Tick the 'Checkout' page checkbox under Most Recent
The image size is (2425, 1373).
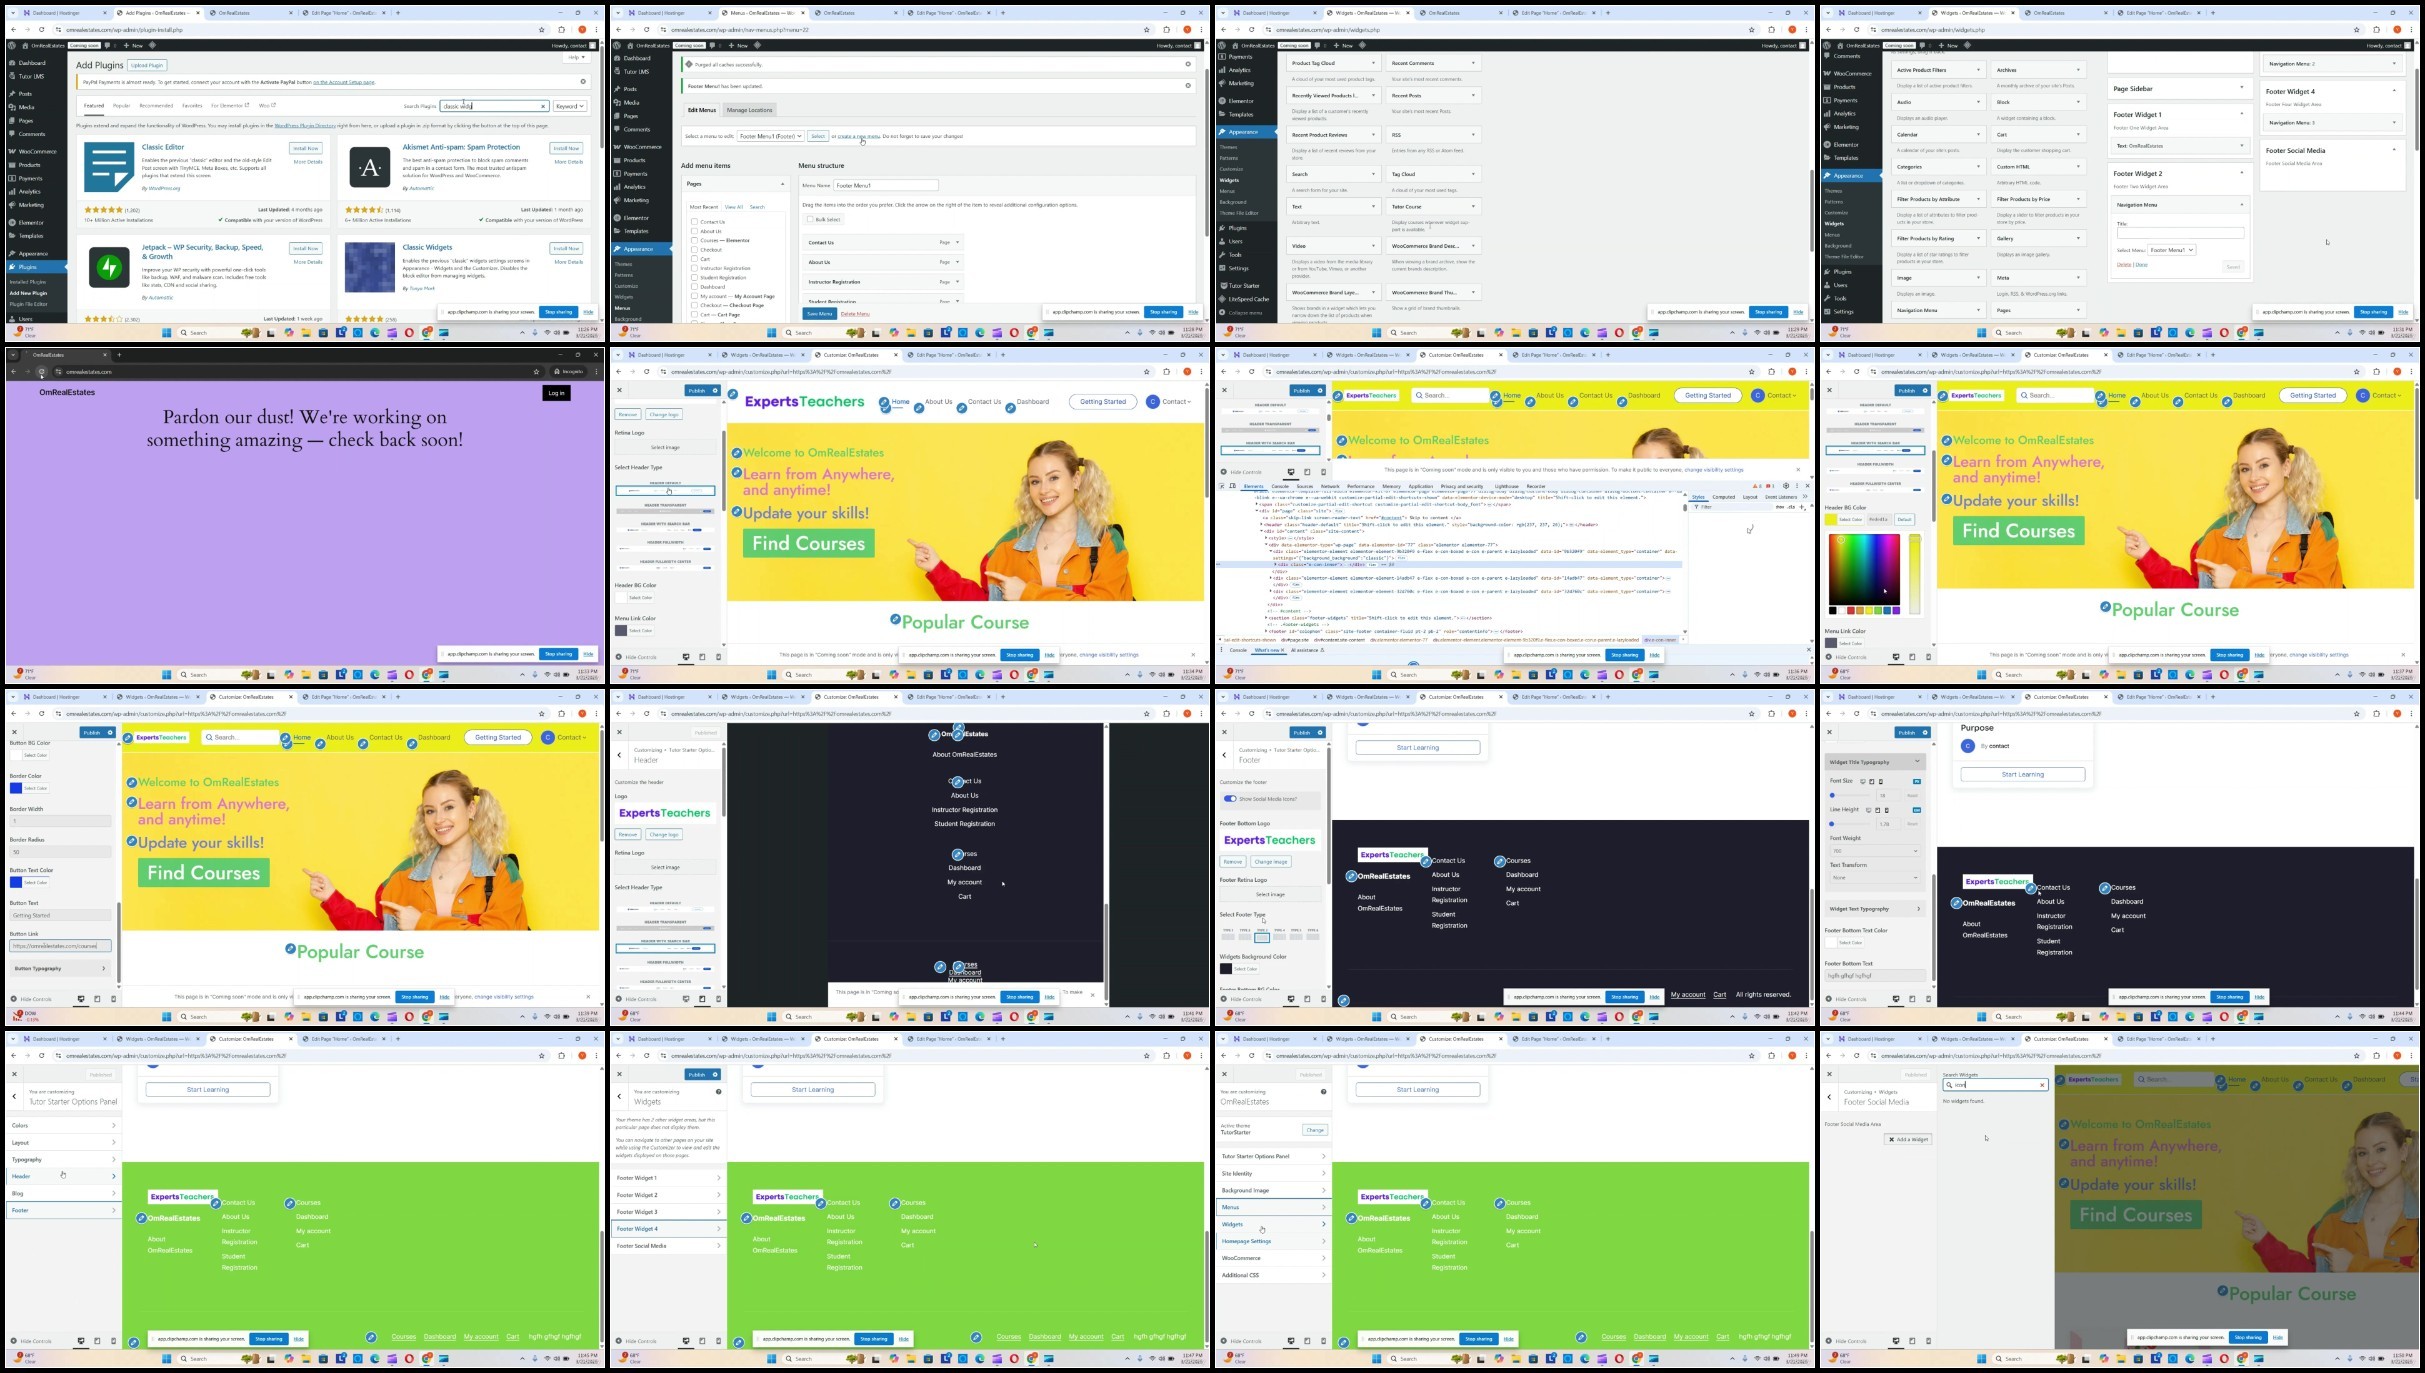coord(694,250)
